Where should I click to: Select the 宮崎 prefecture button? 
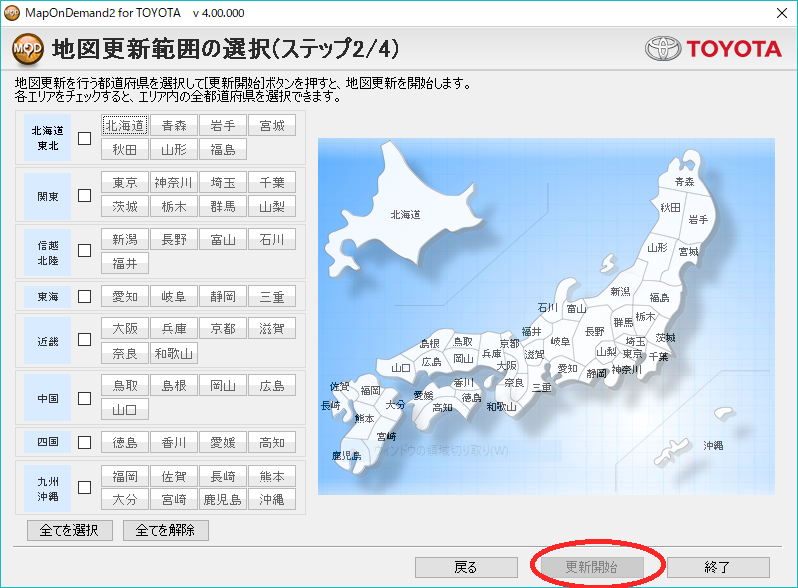(174, 499)
